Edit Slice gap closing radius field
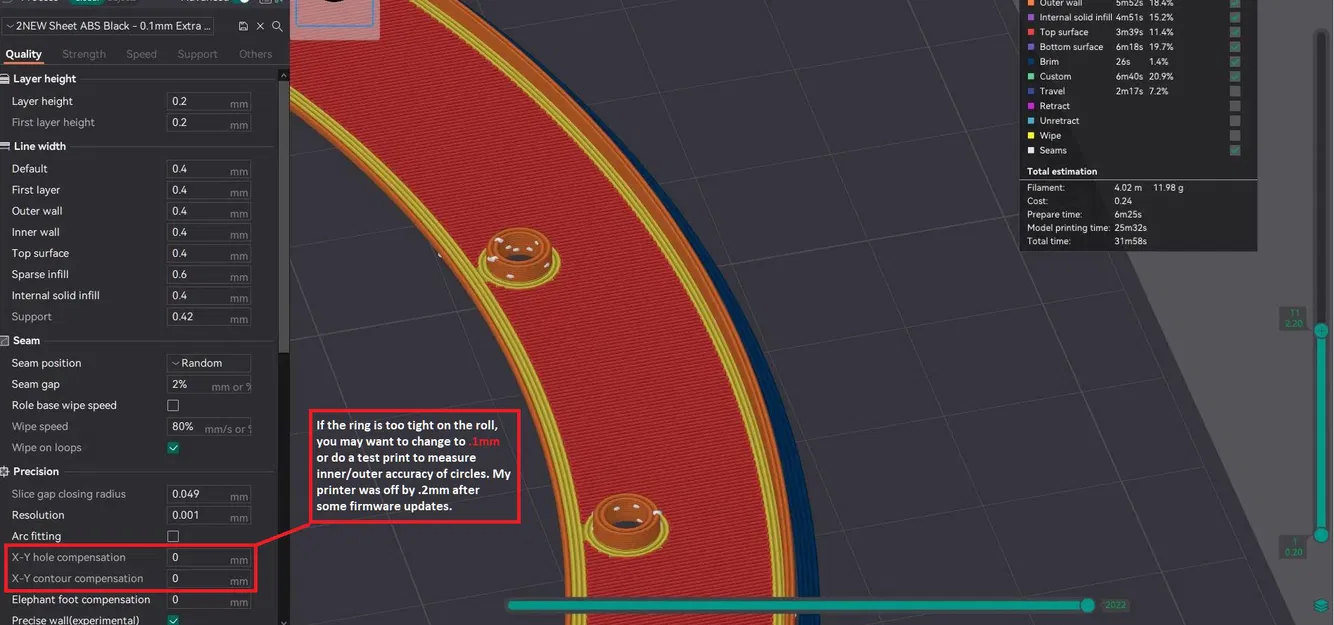Image resolution: width=1334 pixels, height=625 pixels. 208,494
